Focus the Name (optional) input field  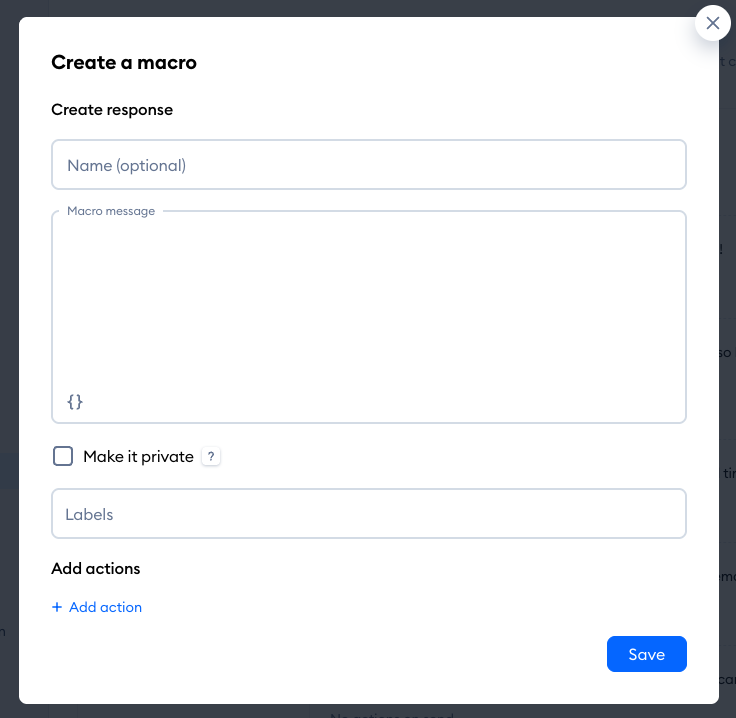tap(368, 165)
